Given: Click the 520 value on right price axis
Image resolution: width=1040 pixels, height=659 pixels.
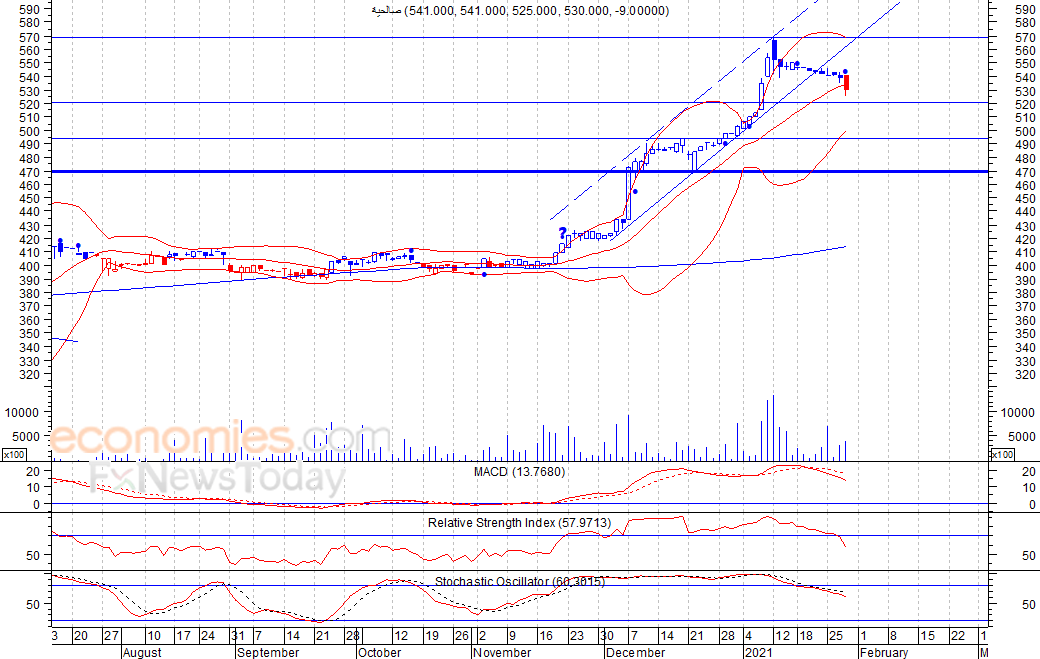Looking at the screenshot, I should pos(1025,105).
